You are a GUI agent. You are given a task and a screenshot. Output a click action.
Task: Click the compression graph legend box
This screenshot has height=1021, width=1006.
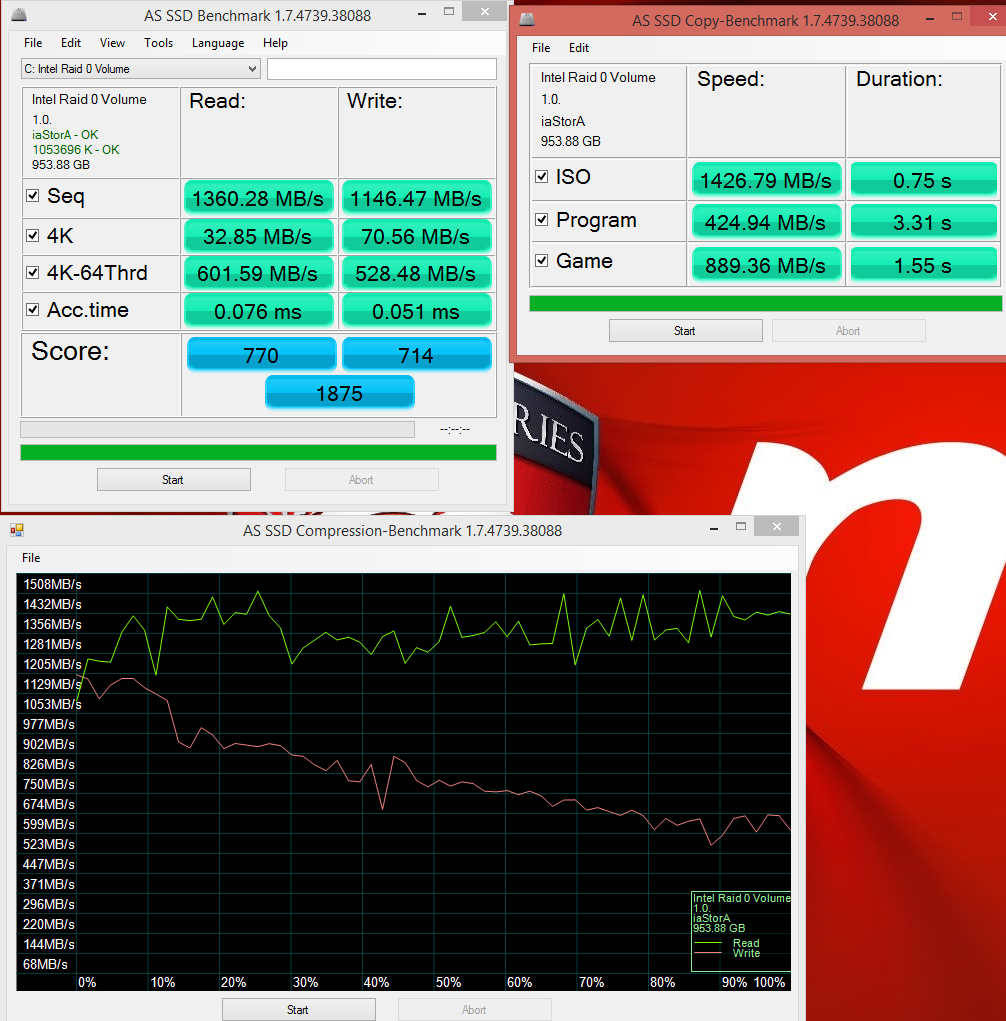[741, 931]
